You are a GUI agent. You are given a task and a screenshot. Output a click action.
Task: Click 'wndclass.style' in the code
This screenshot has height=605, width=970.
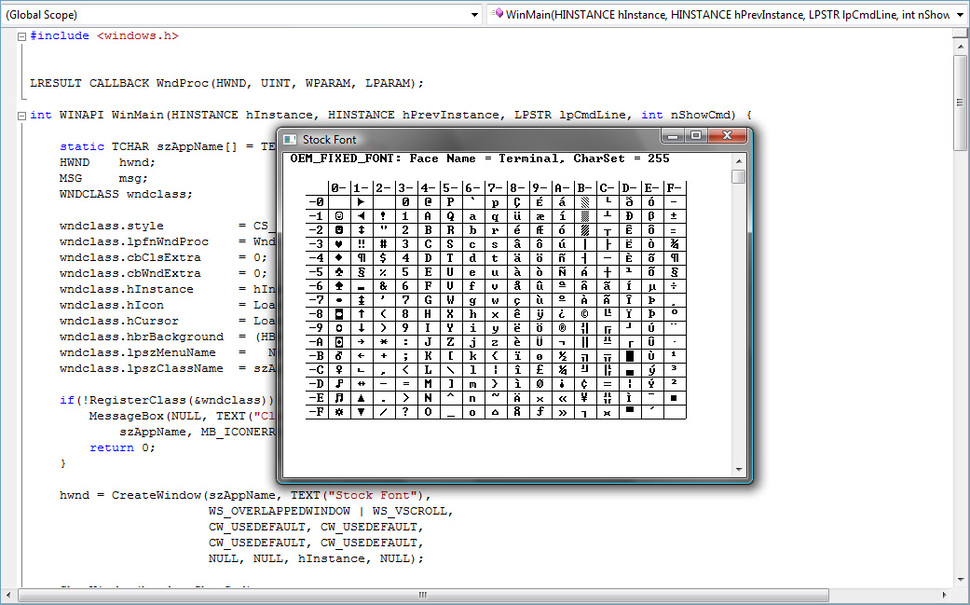pos(111,226)
